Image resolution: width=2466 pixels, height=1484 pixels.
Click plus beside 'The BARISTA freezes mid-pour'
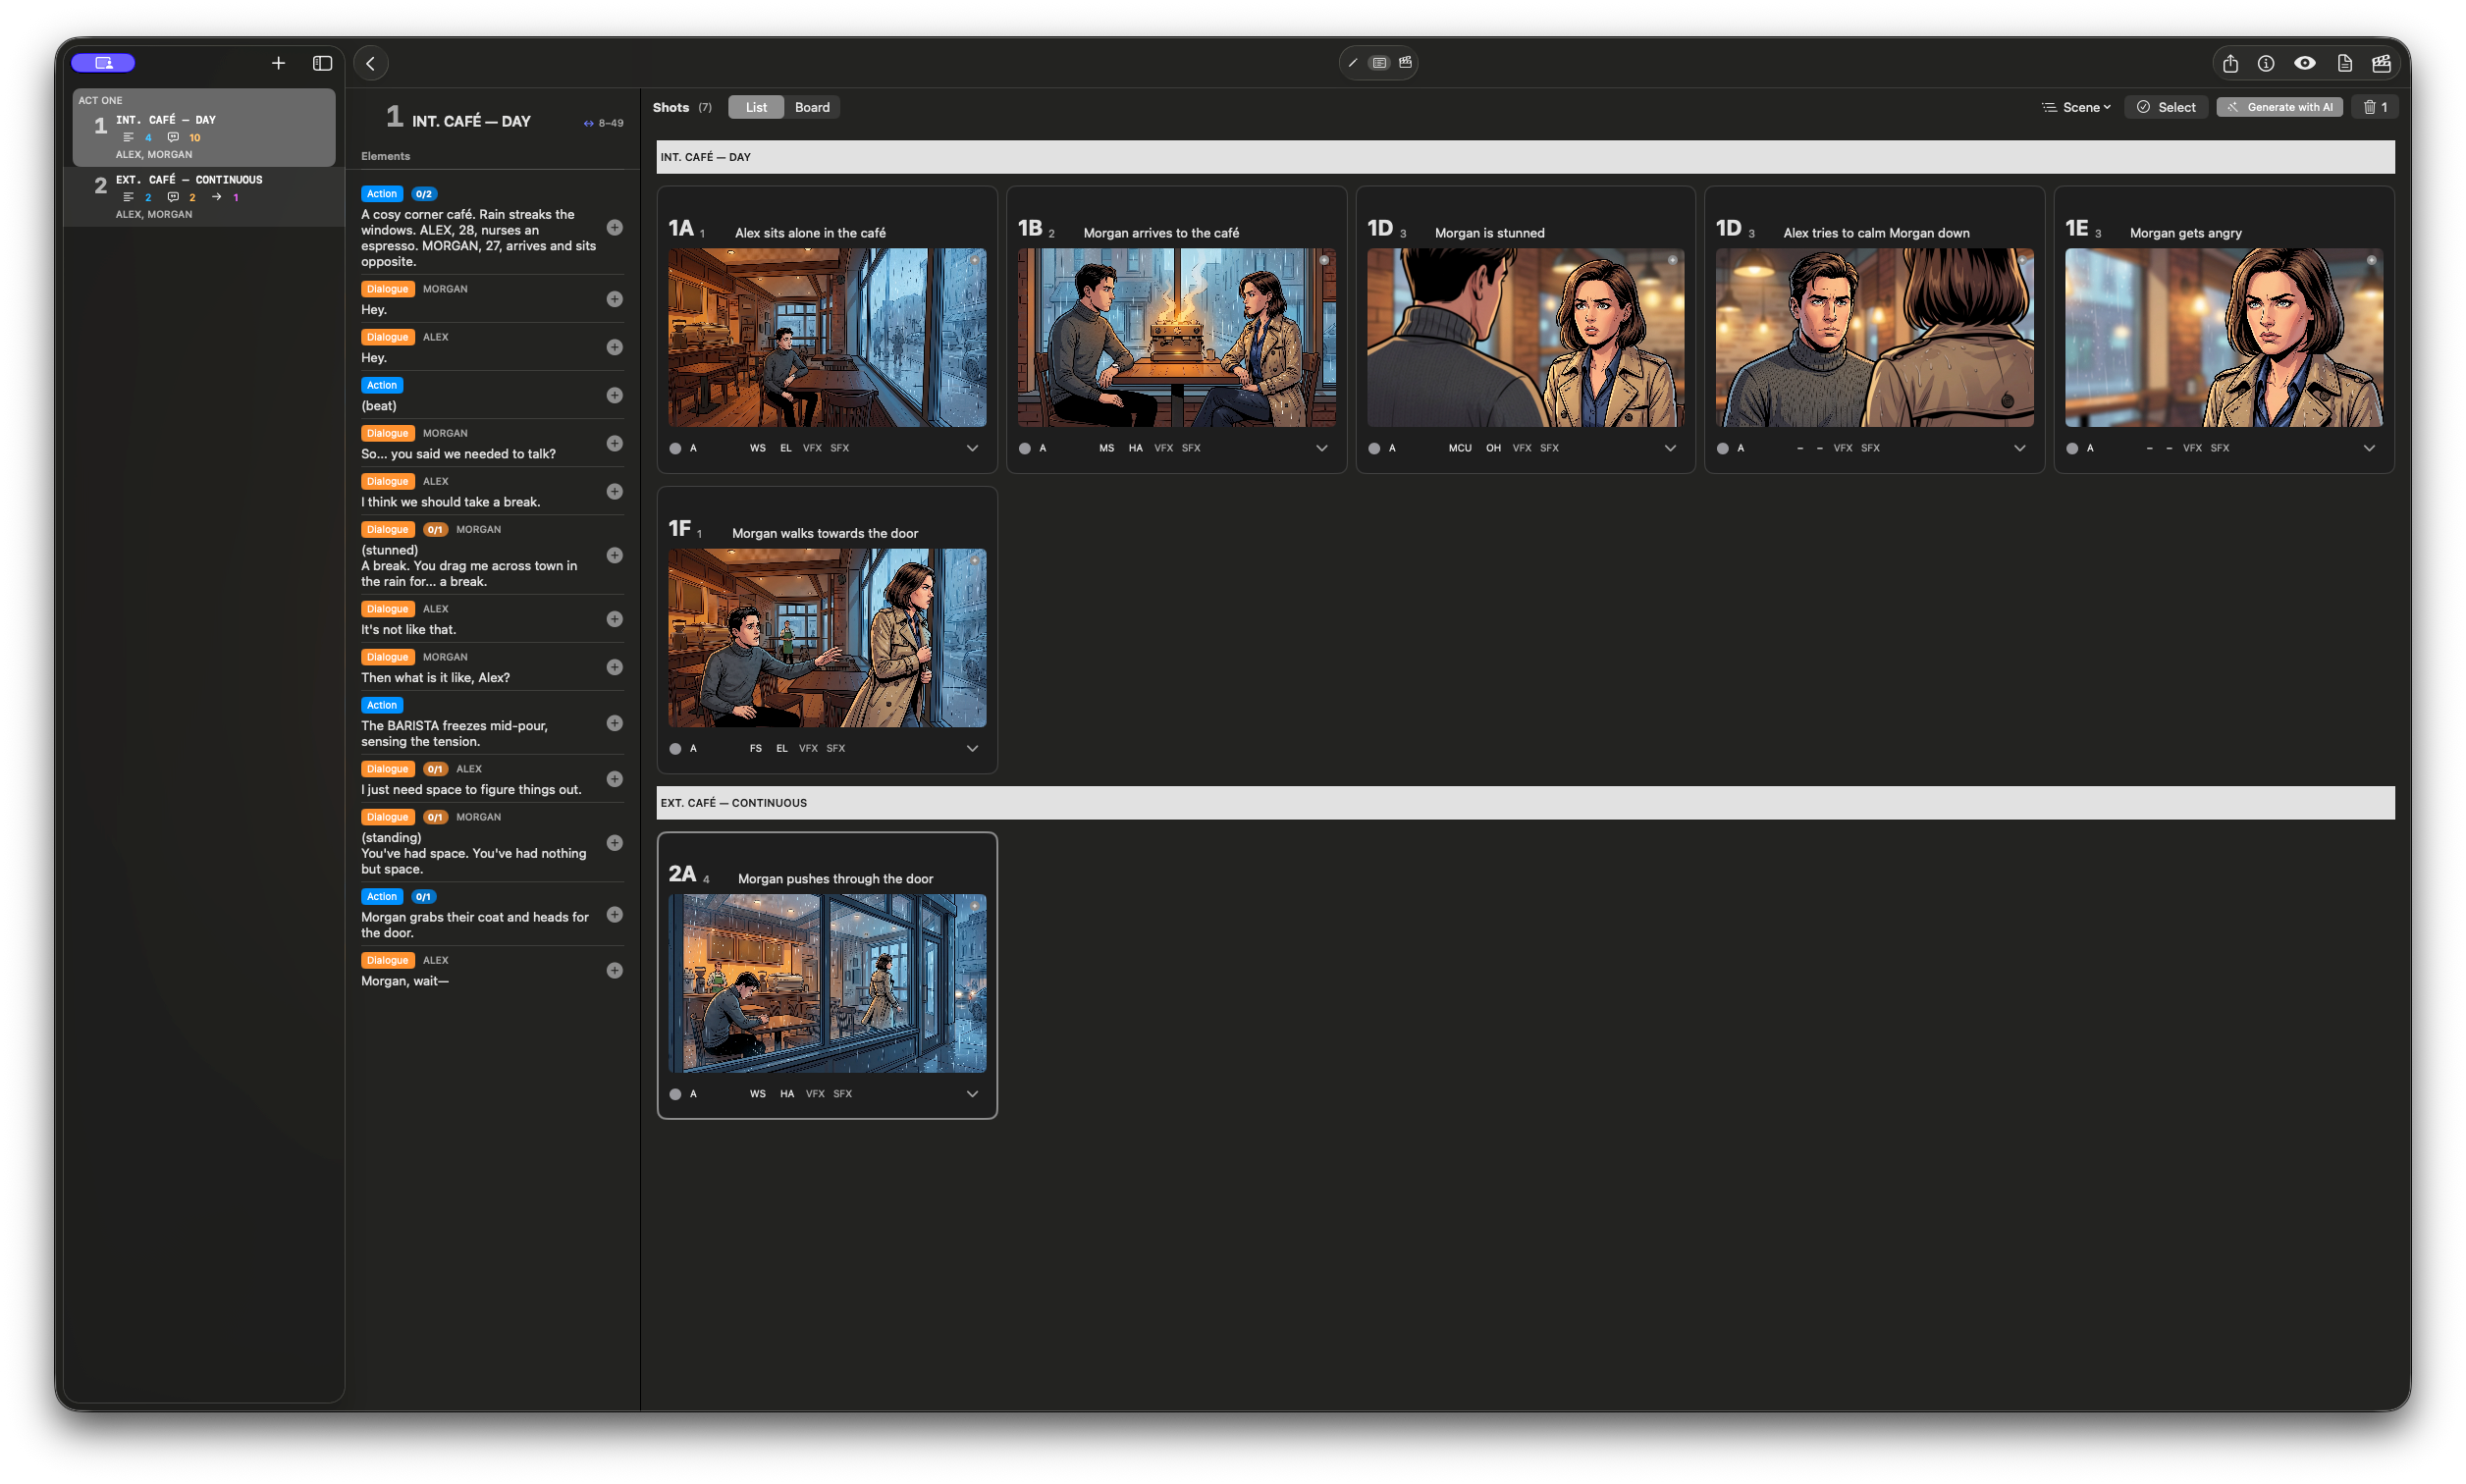point(615,723)
